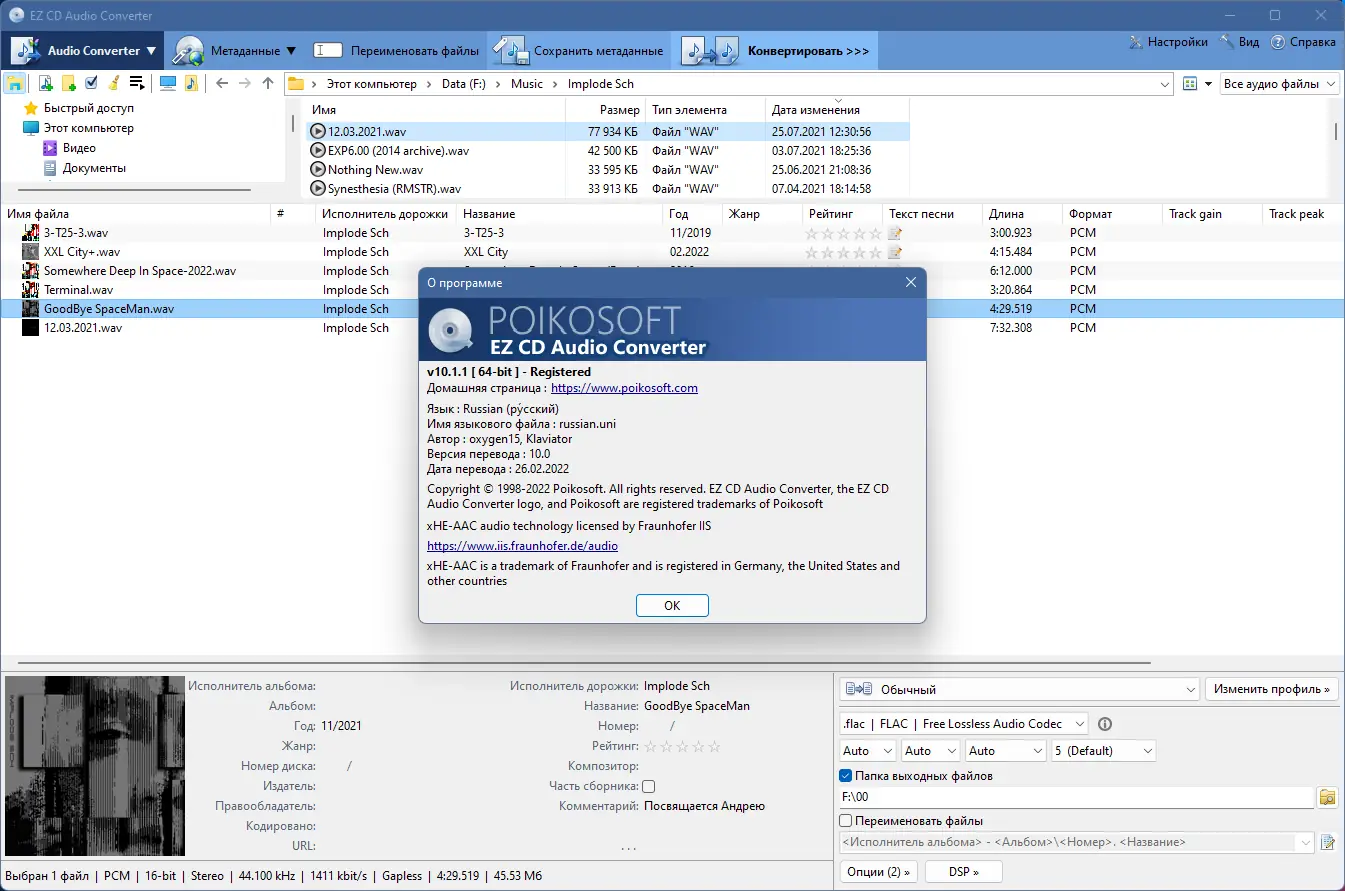Click Music in the breadcrumb path
The height and width of the screenshot is (891, 1345).
click(x=527, y=84)
